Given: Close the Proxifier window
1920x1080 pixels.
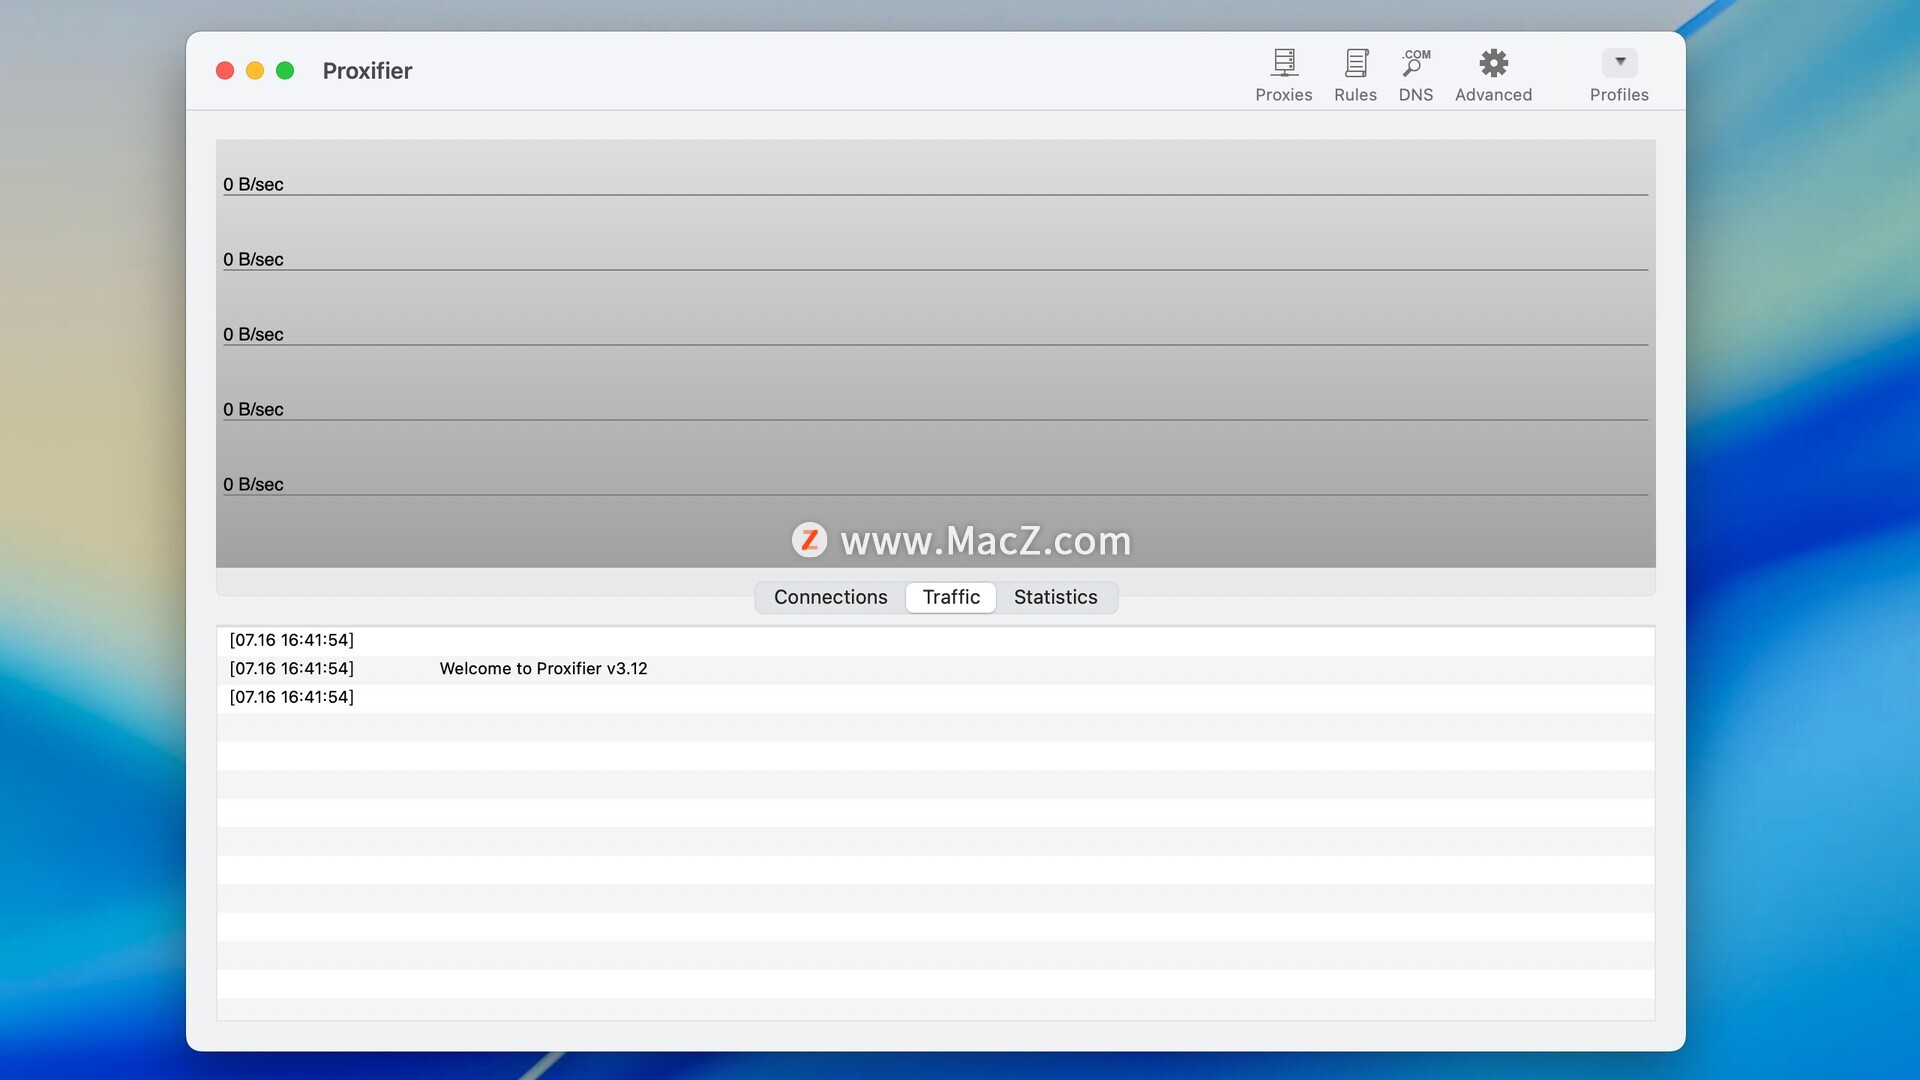Looking at the screenshot, I should point(225,71).
